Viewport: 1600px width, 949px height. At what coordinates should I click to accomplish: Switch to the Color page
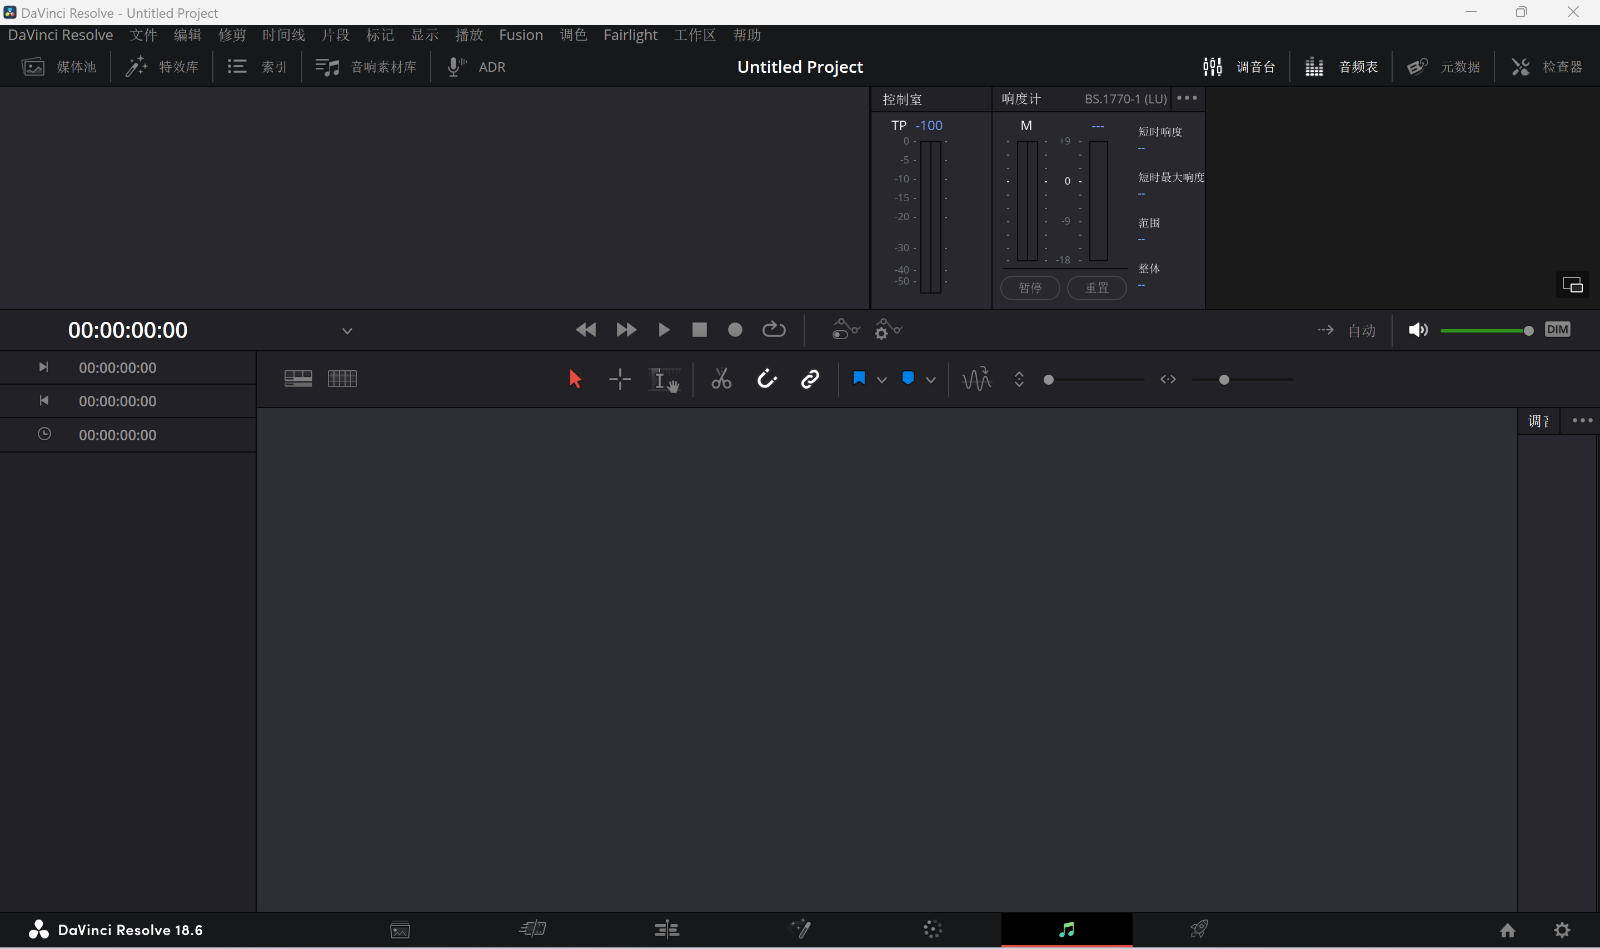pyautogui.click(x=933, y=930)
